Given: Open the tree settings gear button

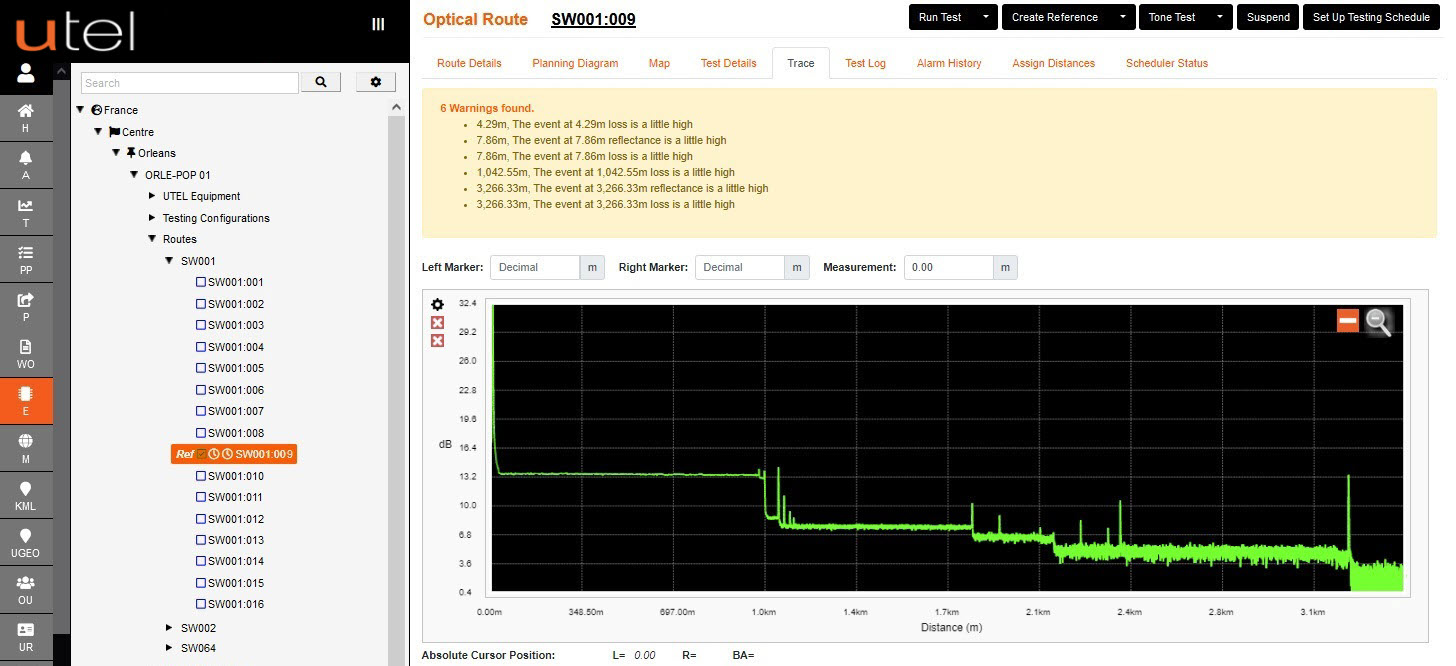Looking at the screenshot, I should 376,82.
